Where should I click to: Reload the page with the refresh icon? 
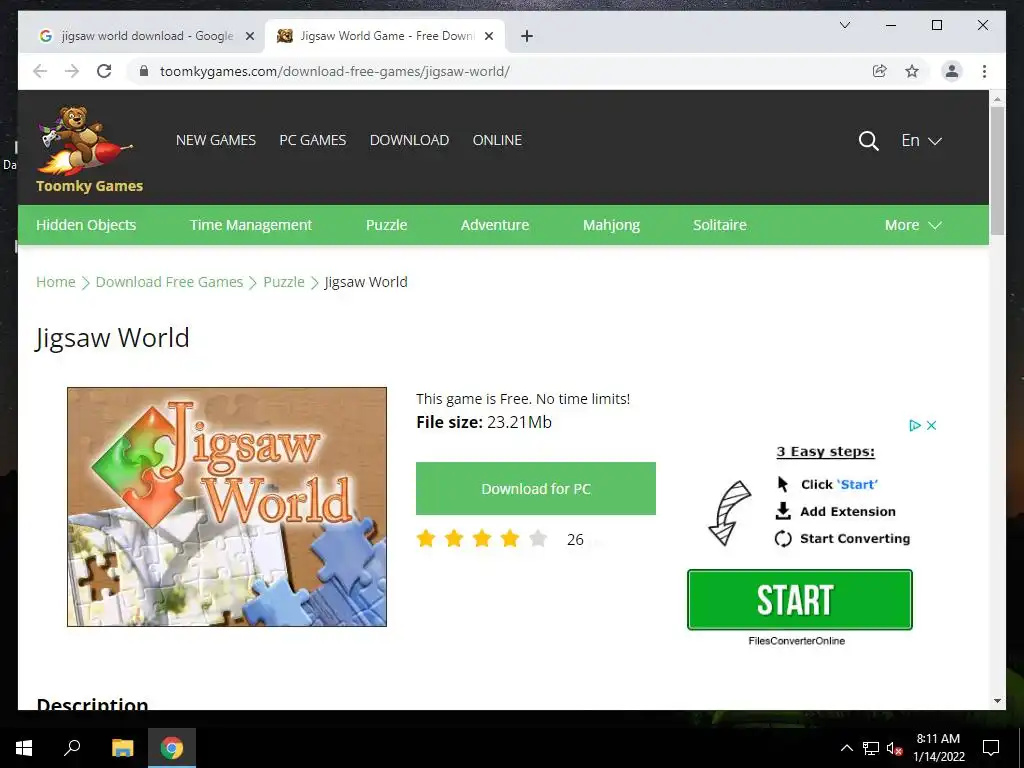(104, 71)
